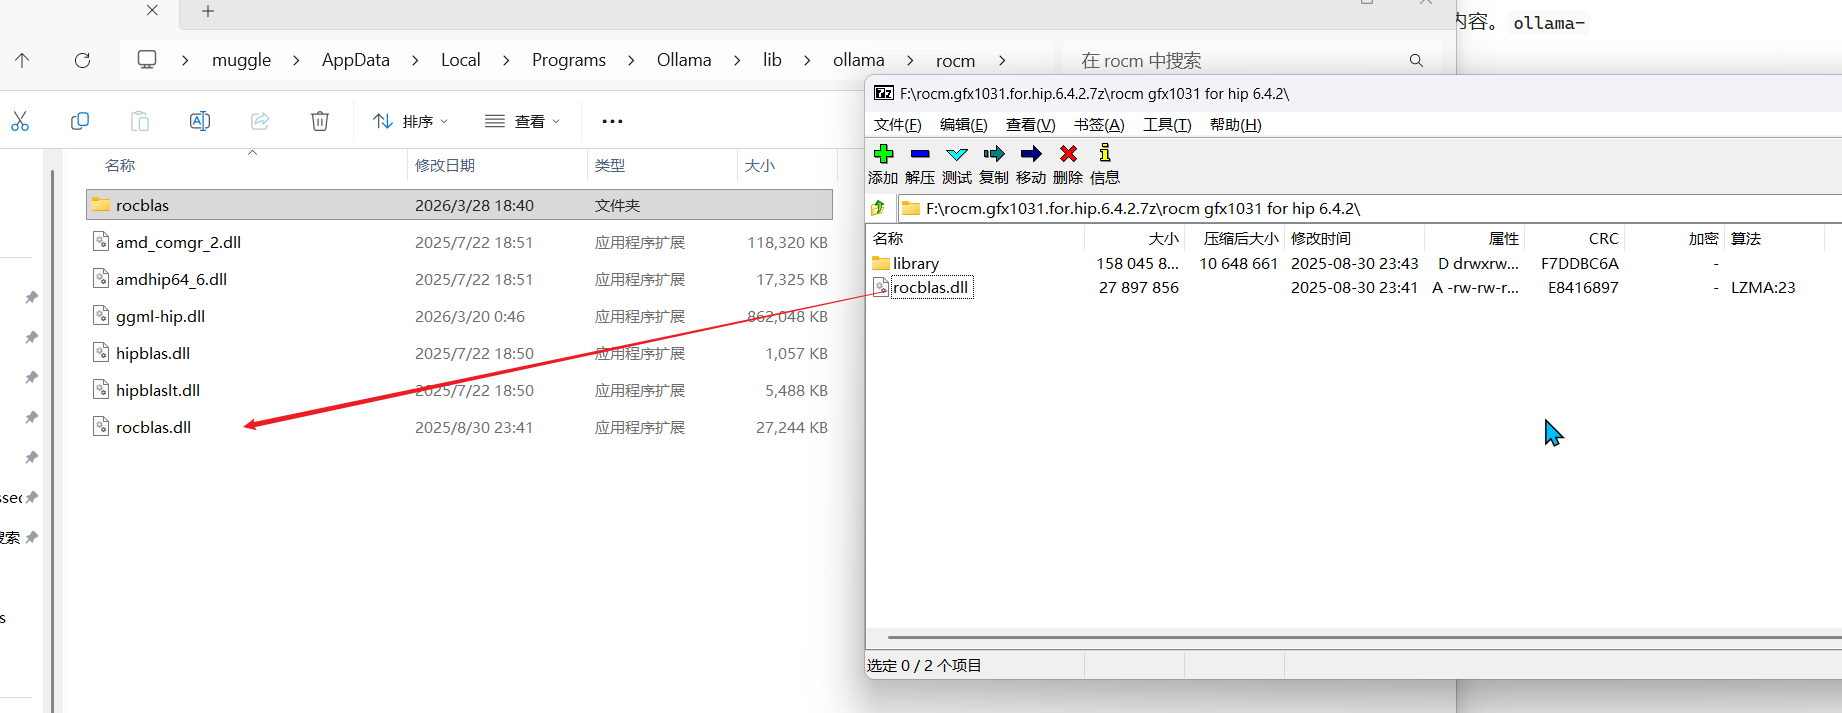This screenshot has height=713, width=1842.
Task: Open the three-dots more options in Explorer
Action: click(612, 121)
